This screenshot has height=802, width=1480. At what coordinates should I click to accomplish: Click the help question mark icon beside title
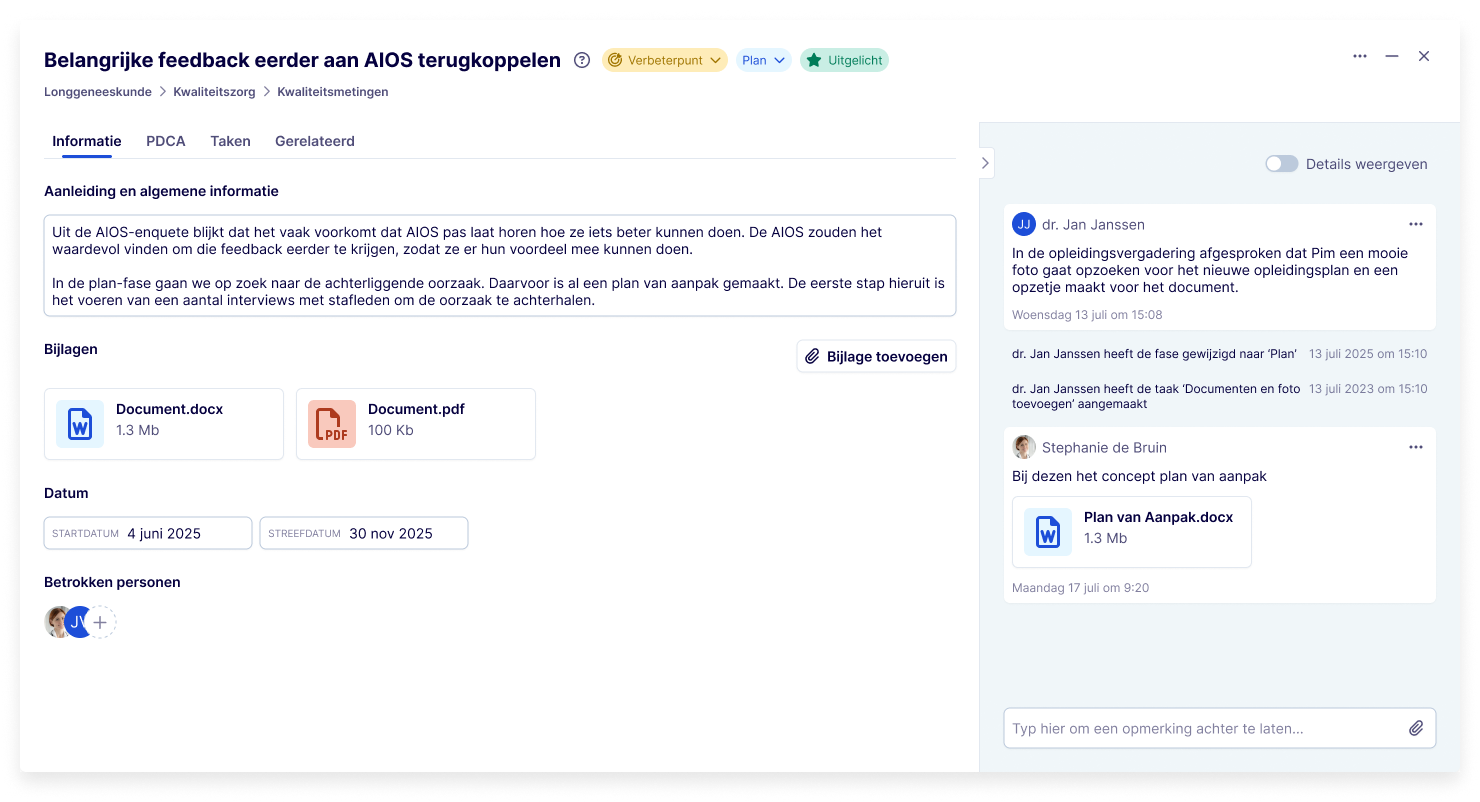(582, 60)
